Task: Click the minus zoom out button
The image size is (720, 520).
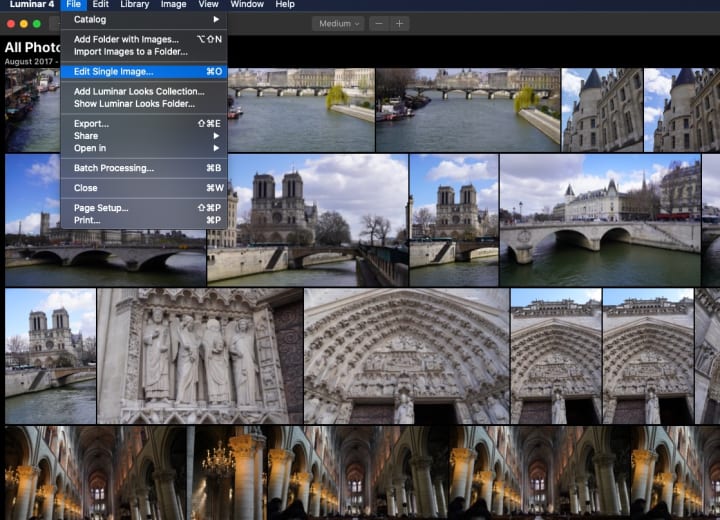Action: click(x=379, y=23)
